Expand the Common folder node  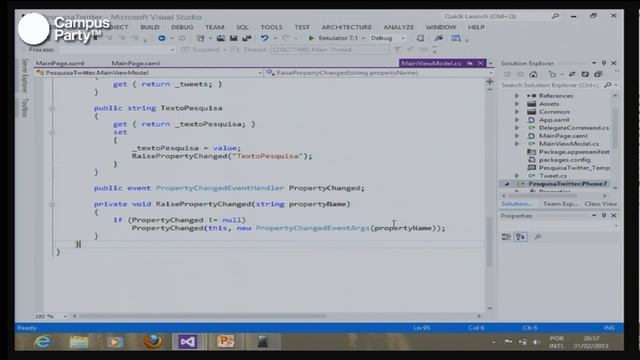[x=517, y=112]
